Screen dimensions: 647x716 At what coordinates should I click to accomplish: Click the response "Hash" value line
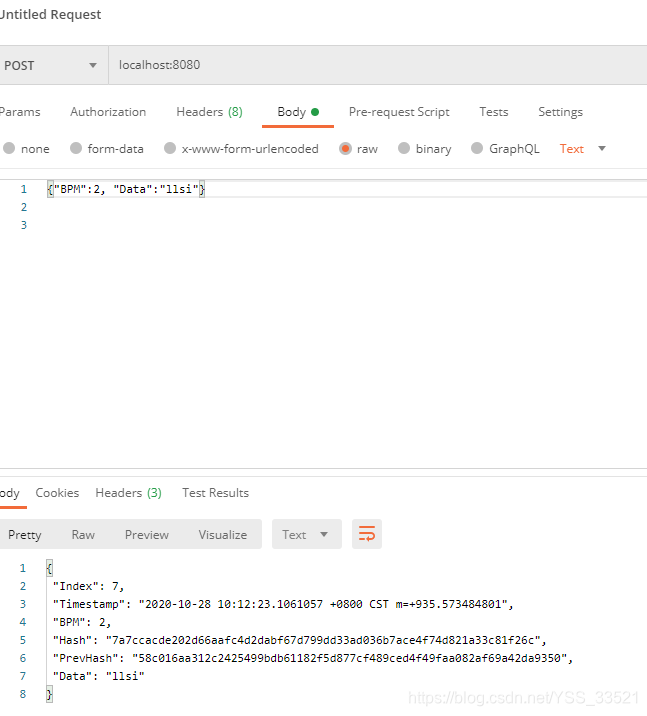(x=300, y=640)
